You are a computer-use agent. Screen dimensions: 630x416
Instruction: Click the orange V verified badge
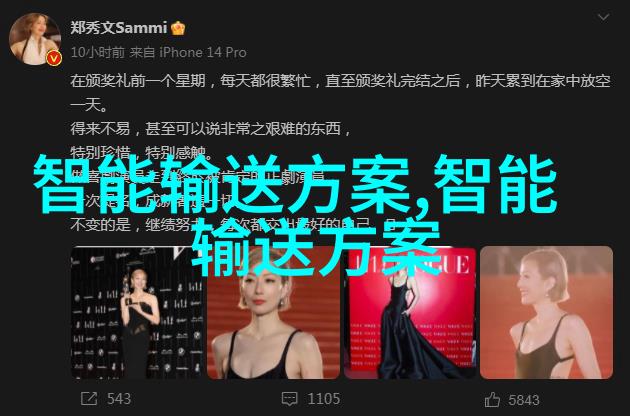[x=54, y=59]
